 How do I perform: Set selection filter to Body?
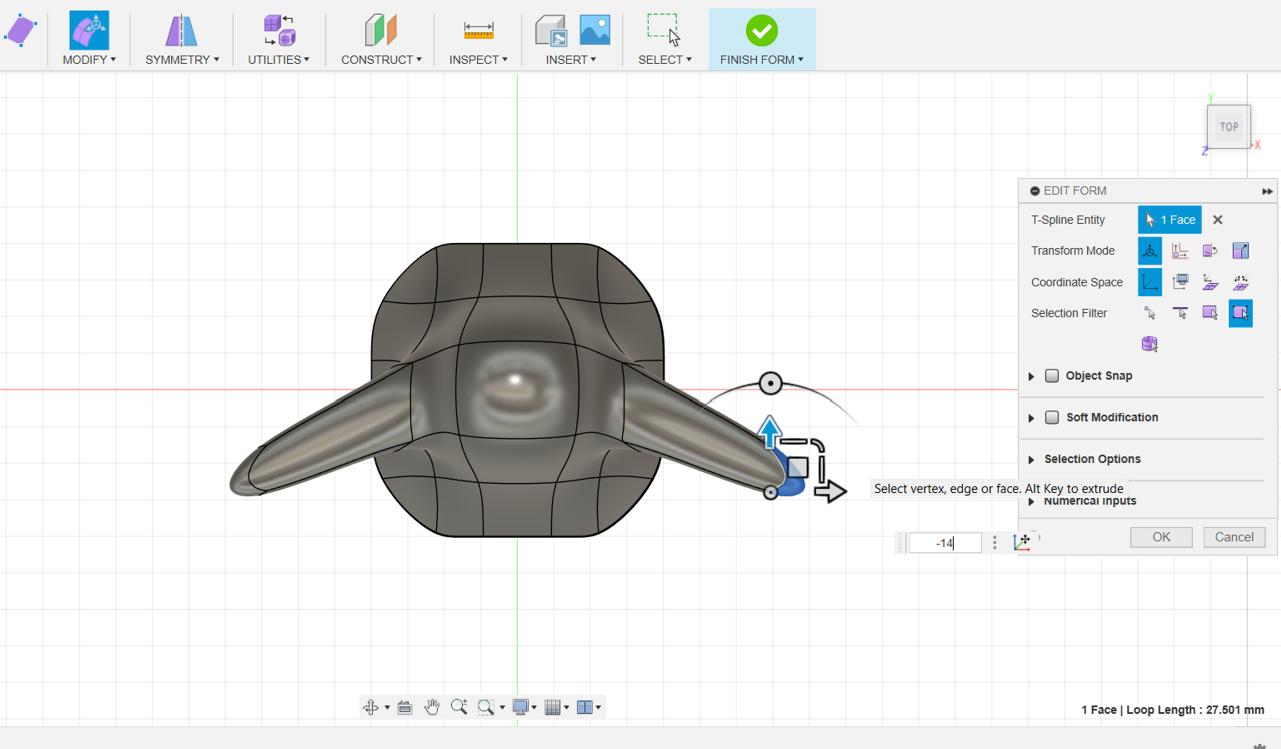[x=1150, y=344]
